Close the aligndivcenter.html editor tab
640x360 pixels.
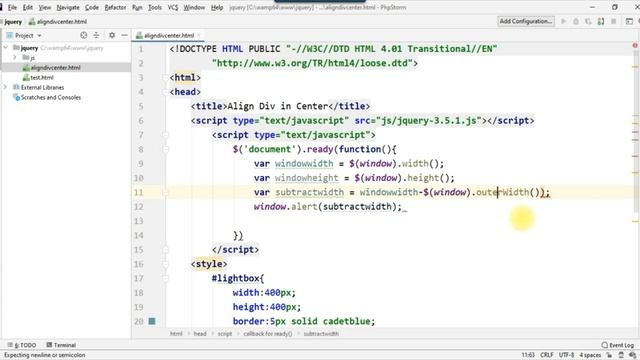click(x=199, y=36)
